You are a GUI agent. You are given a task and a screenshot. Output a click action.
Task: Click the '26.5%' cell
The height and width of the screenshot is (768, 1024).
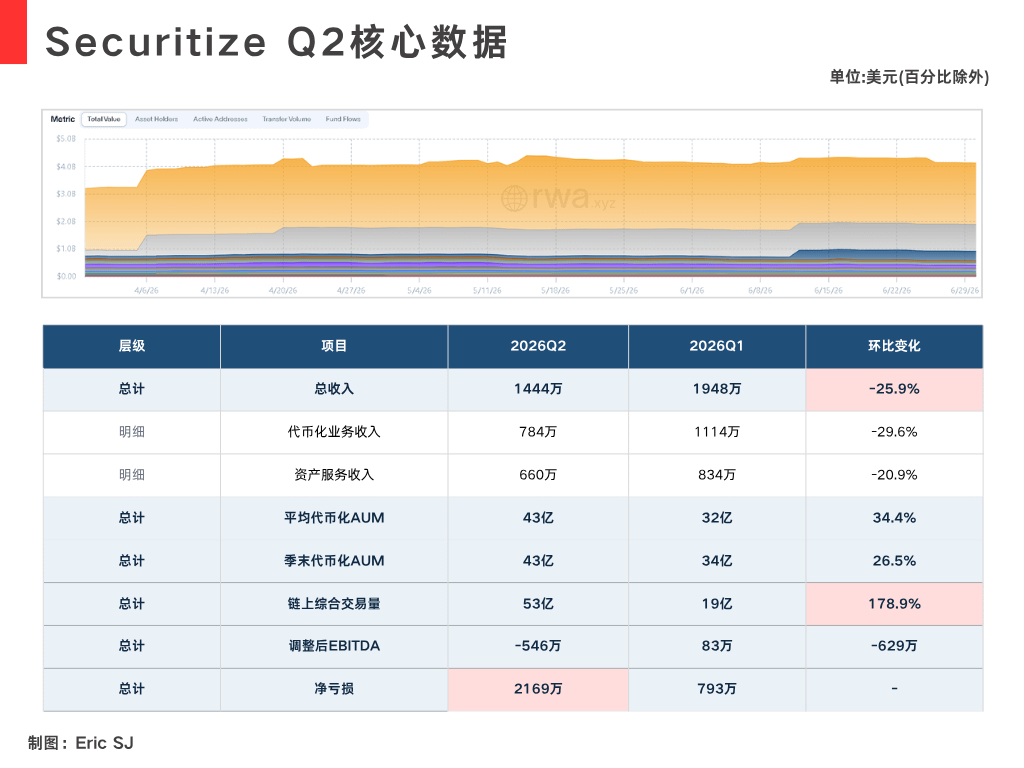point(894,561)
